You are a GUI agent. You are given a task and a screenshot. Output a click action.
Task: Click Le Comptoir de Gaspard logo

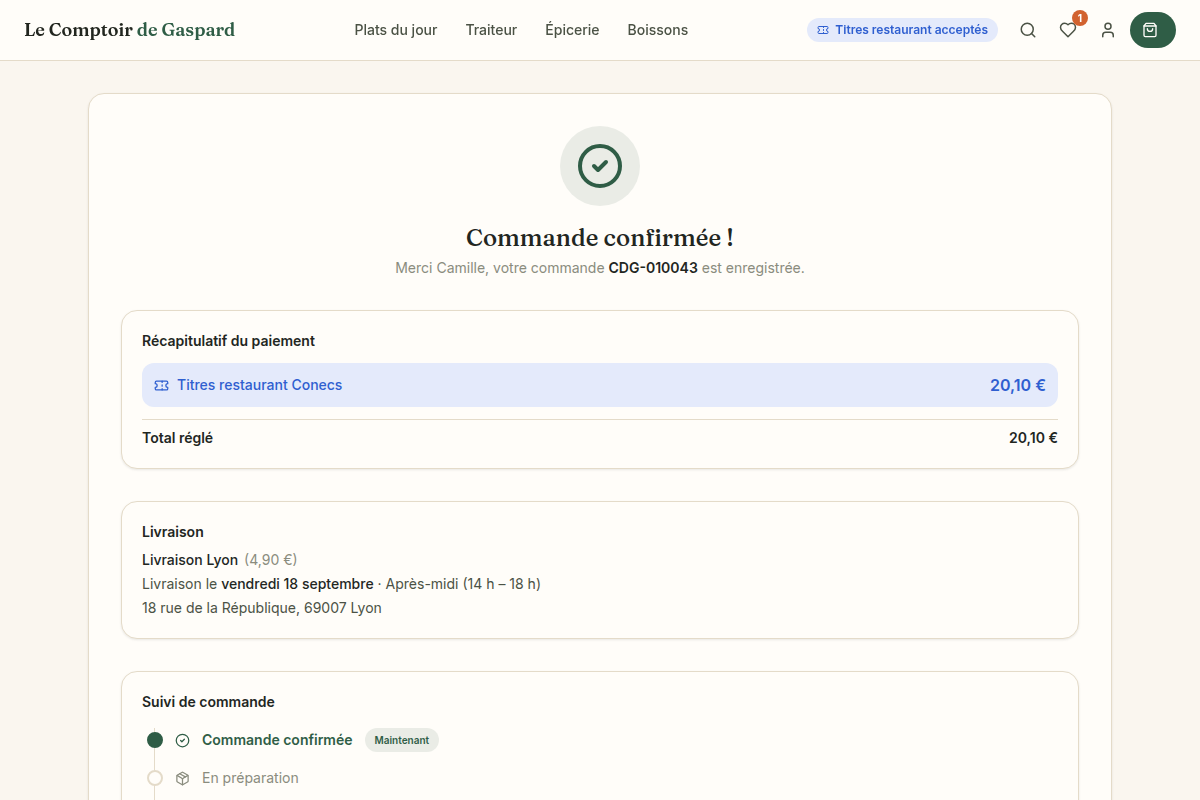[130, 30]
